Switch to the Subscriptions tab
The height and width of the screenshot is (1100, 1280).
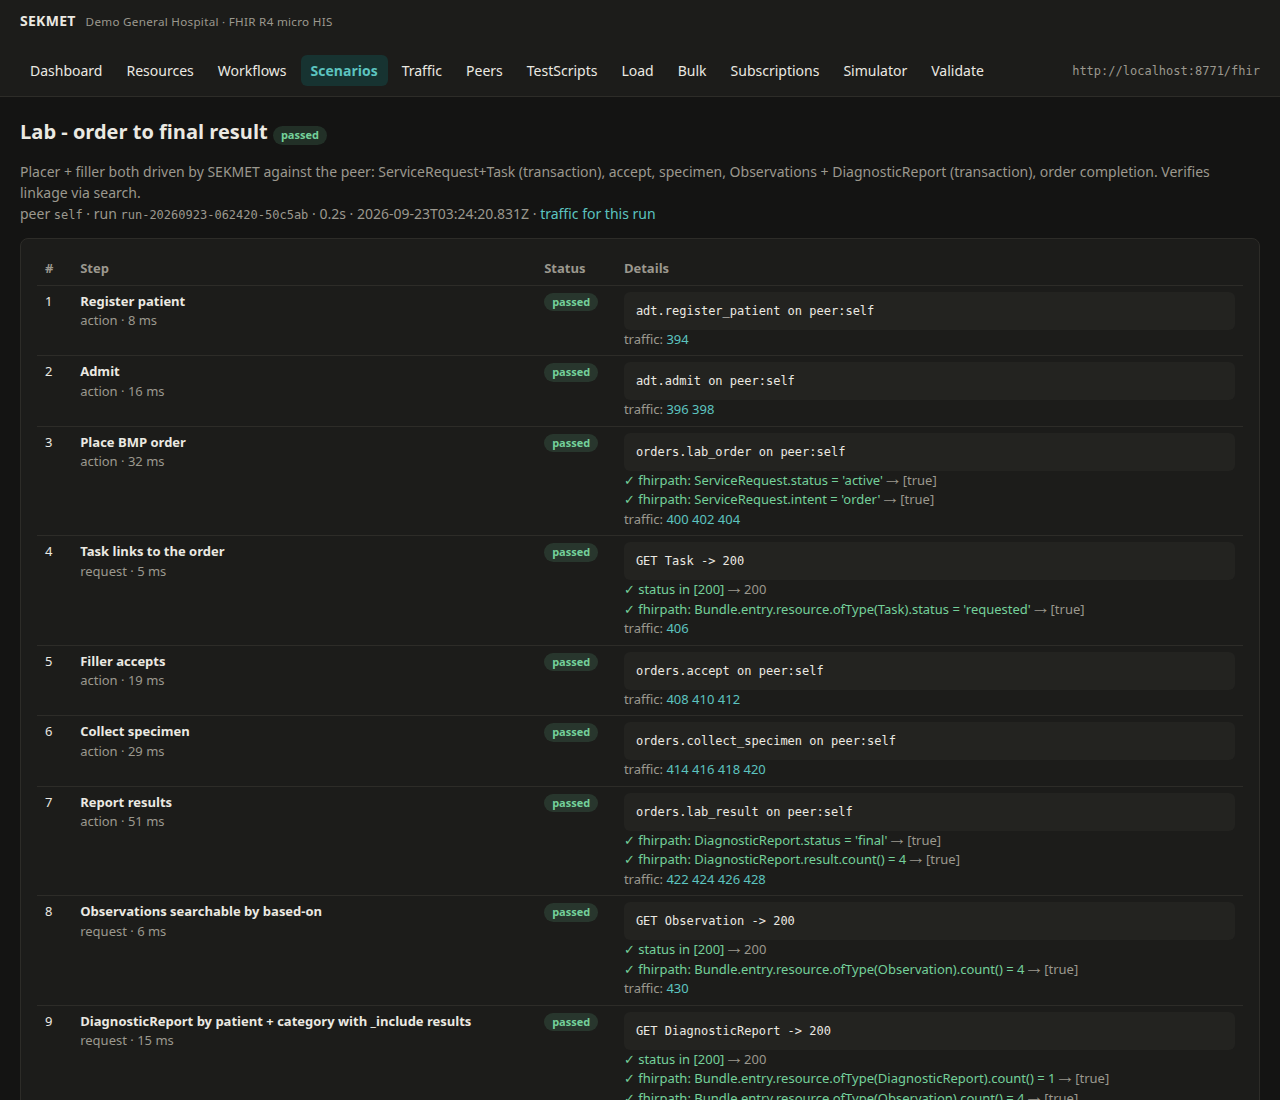click(775, 71)
